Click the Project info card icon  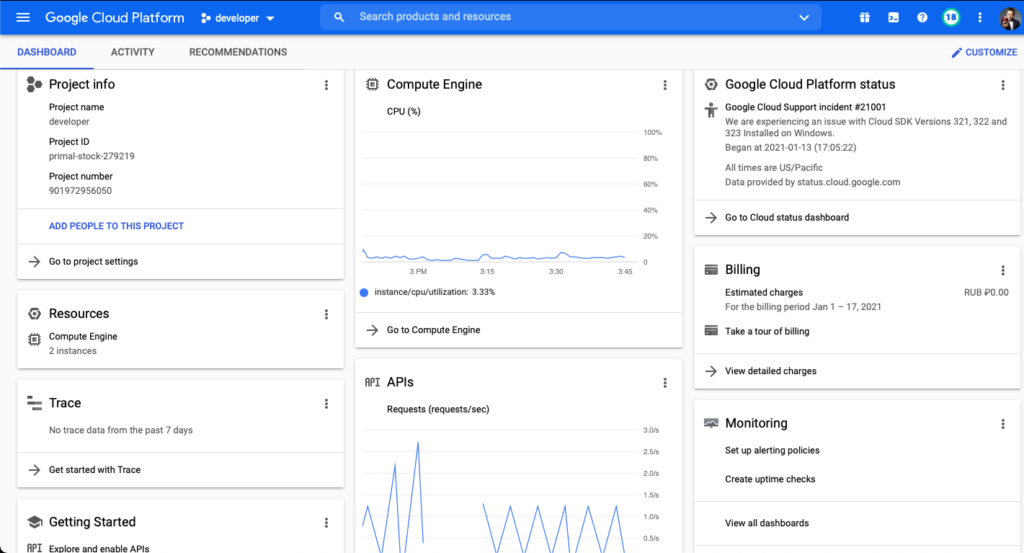(34, 84)
